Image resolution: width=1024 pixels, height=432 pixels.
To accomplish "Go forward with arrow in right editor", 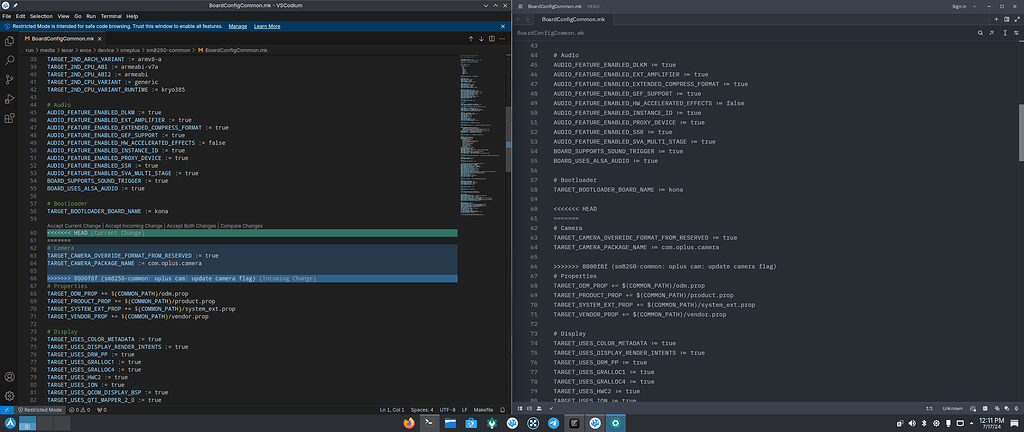I will point(528,20).
